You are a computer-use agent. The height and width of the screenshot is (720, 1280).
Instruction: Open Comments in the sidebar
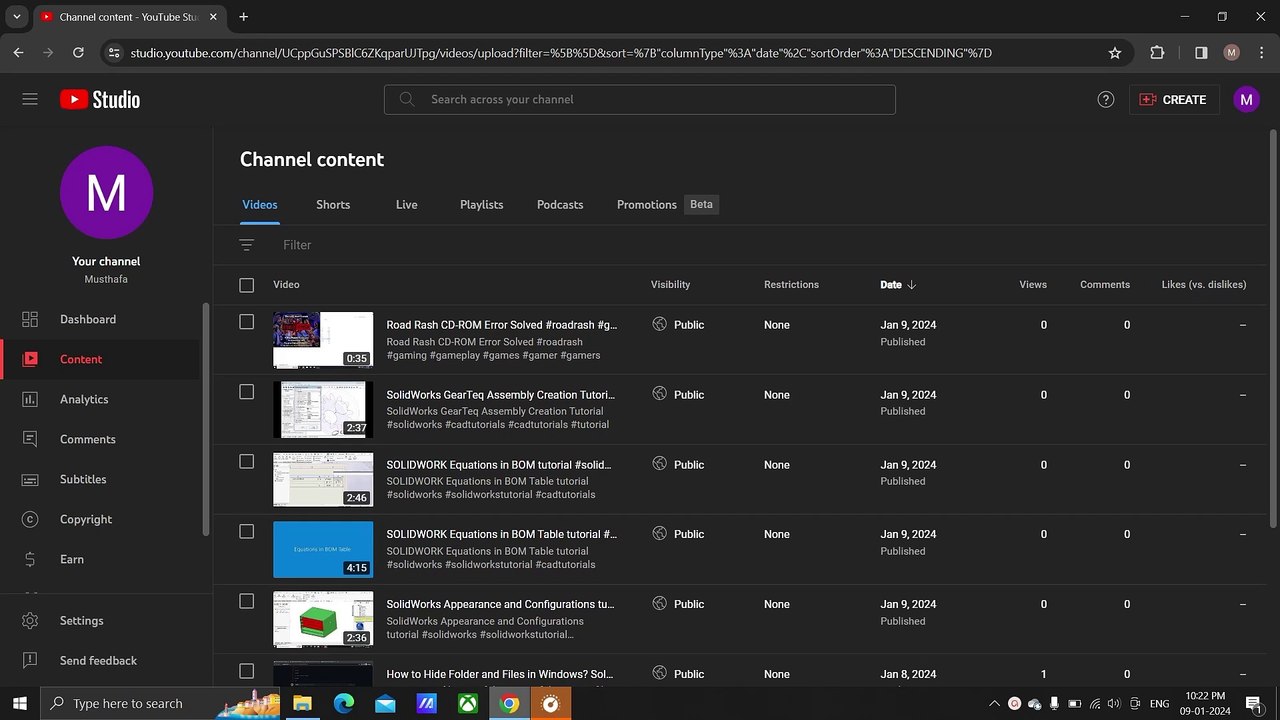pos(100,439)
